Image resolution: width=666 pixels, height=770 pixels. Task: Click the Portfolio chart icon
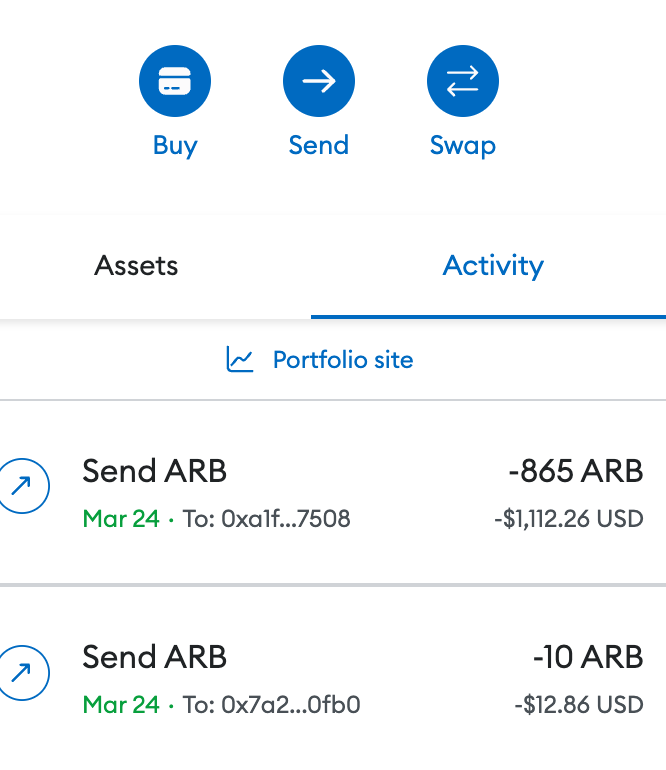[x=240, y=359]
